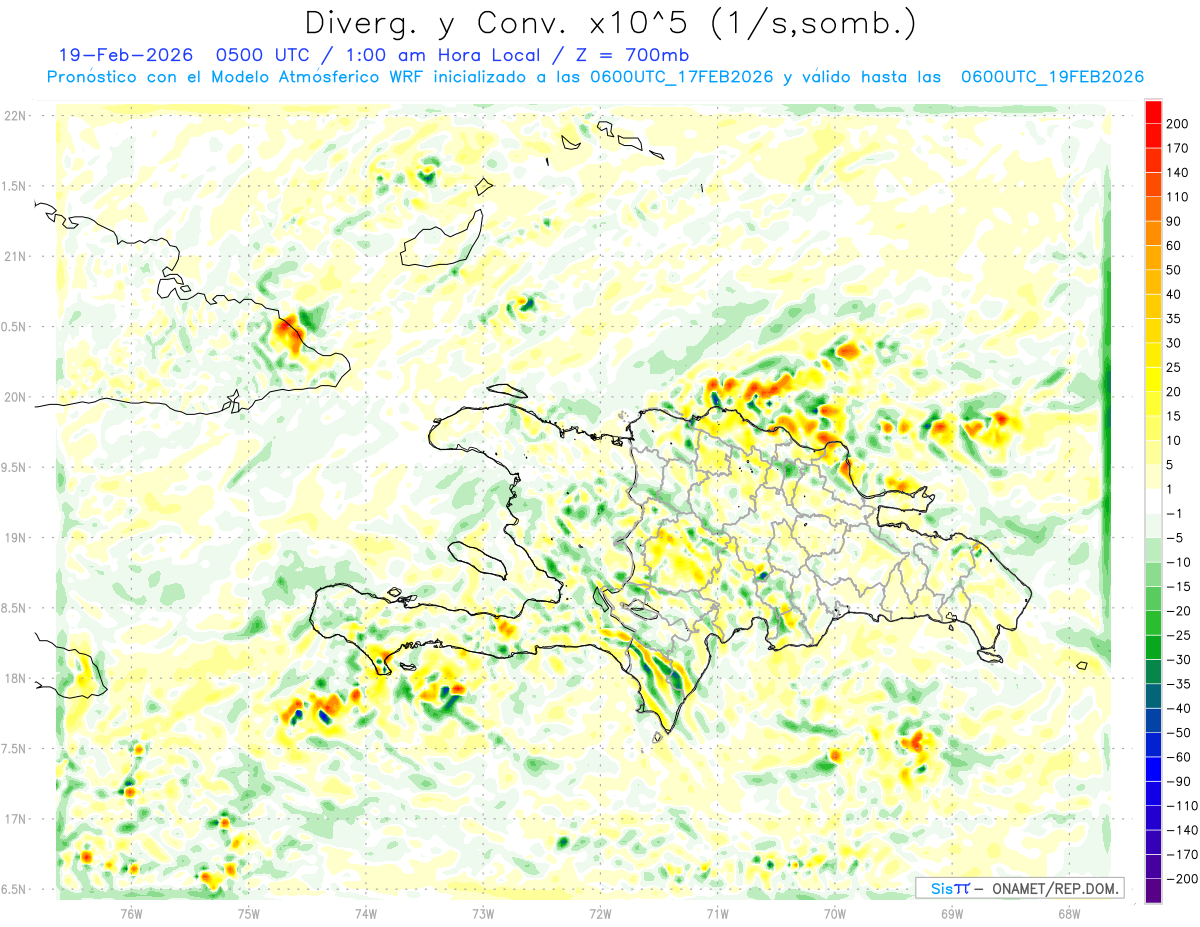This screenshot has height=927, width=1200.
Task: Click the "22N" latitude label
Action: [16, 116]
